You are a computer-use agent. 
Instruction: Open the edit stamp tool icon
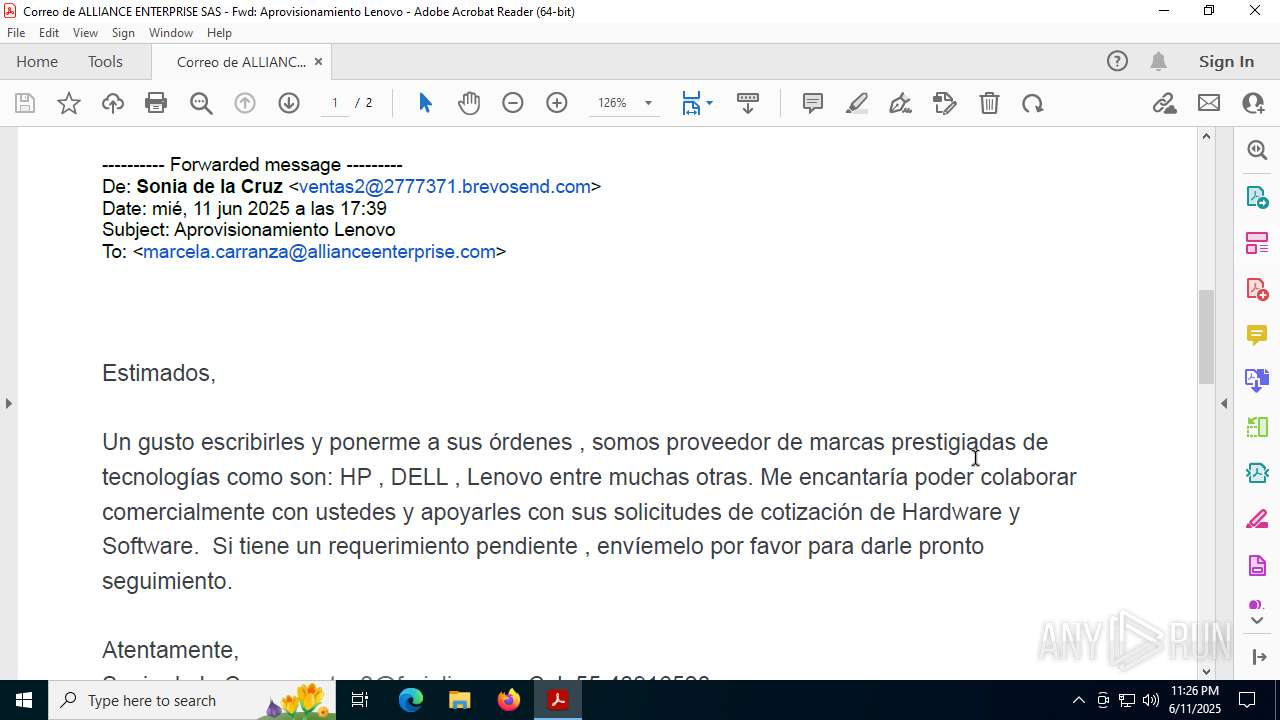point(945,103)
